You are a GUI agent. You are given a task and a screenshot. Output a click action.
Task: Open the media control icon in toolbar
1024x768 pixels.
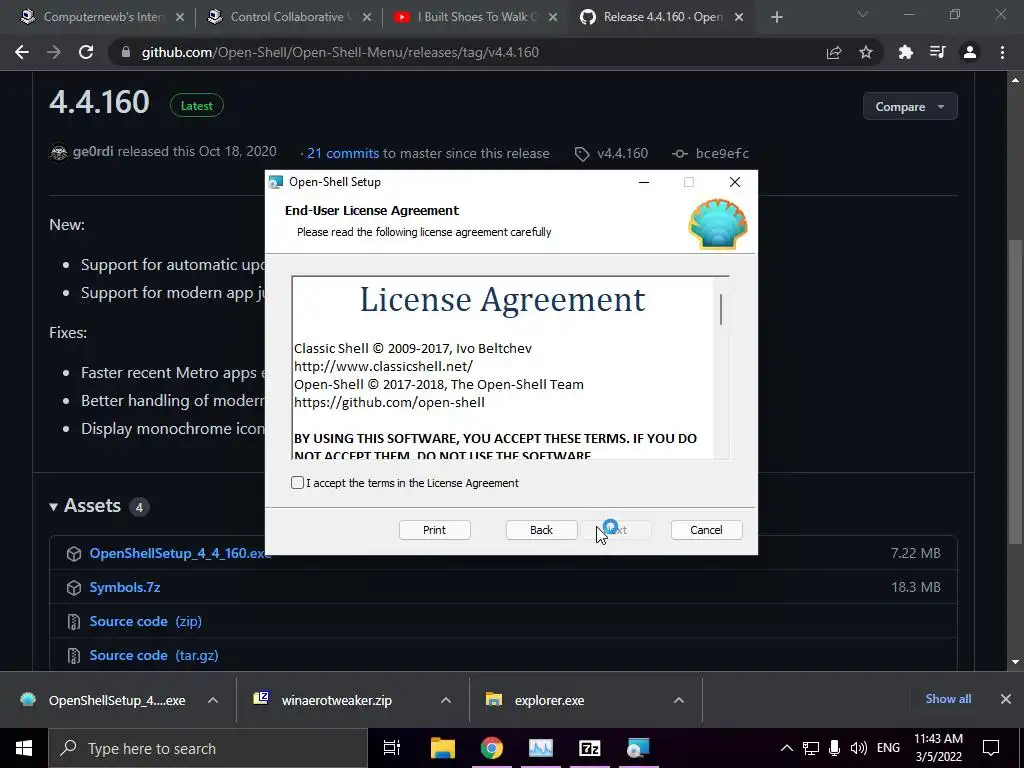click(938, 52)
